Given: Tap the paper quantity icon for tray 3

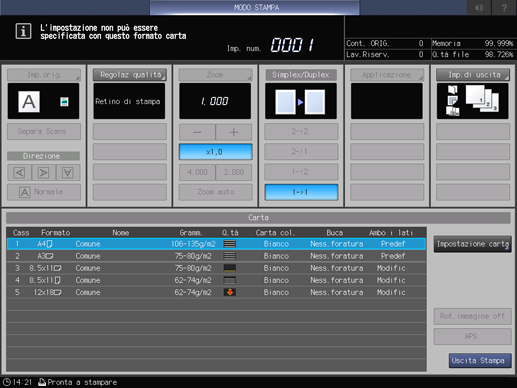Looking at the screenshot, I should pos(230,268).
